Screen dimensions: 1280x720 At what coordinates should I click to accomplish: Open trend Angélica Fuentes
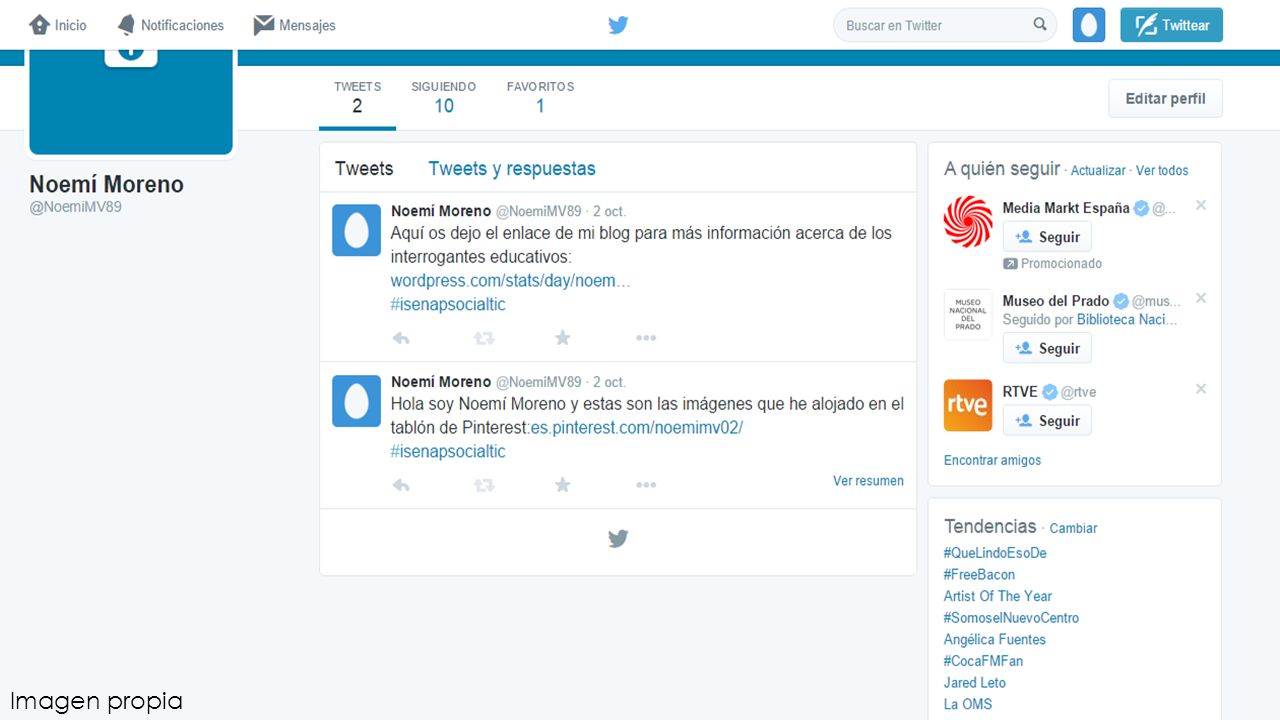[995, 640]
